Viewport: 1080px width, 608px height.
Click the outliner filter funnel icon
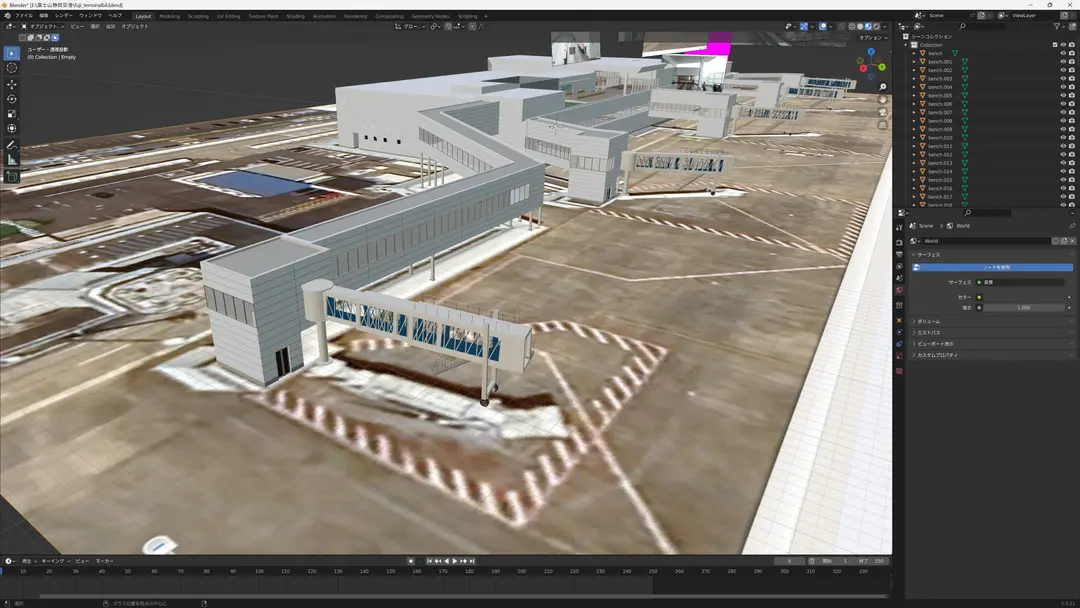tap(1057, 26)
